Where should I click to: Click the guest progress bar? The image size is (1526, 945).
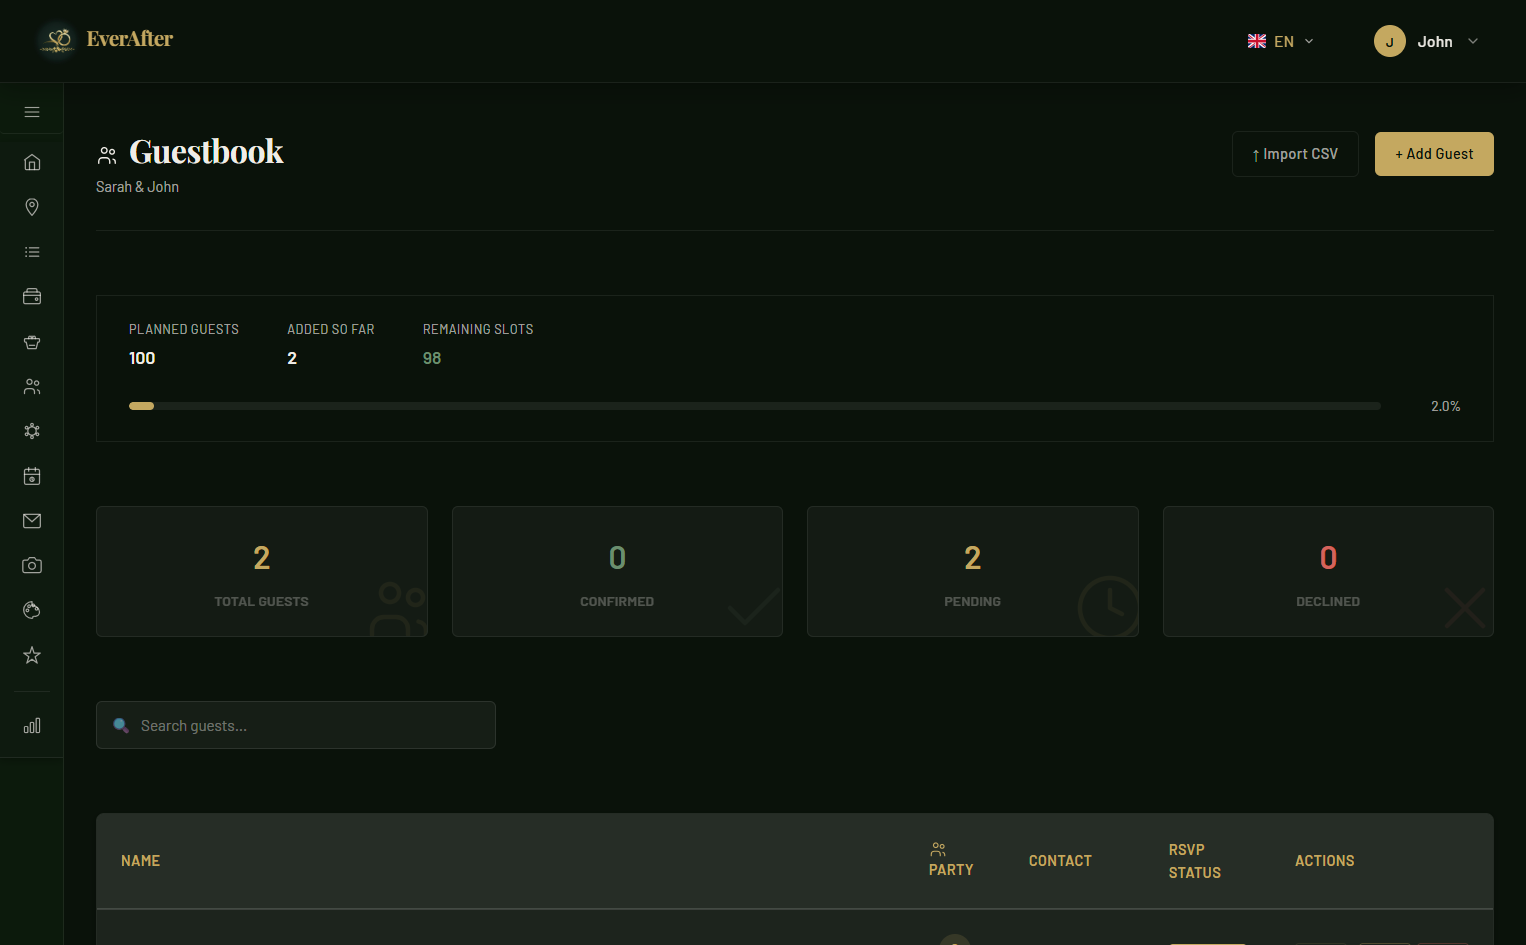(x=754, y=406)
